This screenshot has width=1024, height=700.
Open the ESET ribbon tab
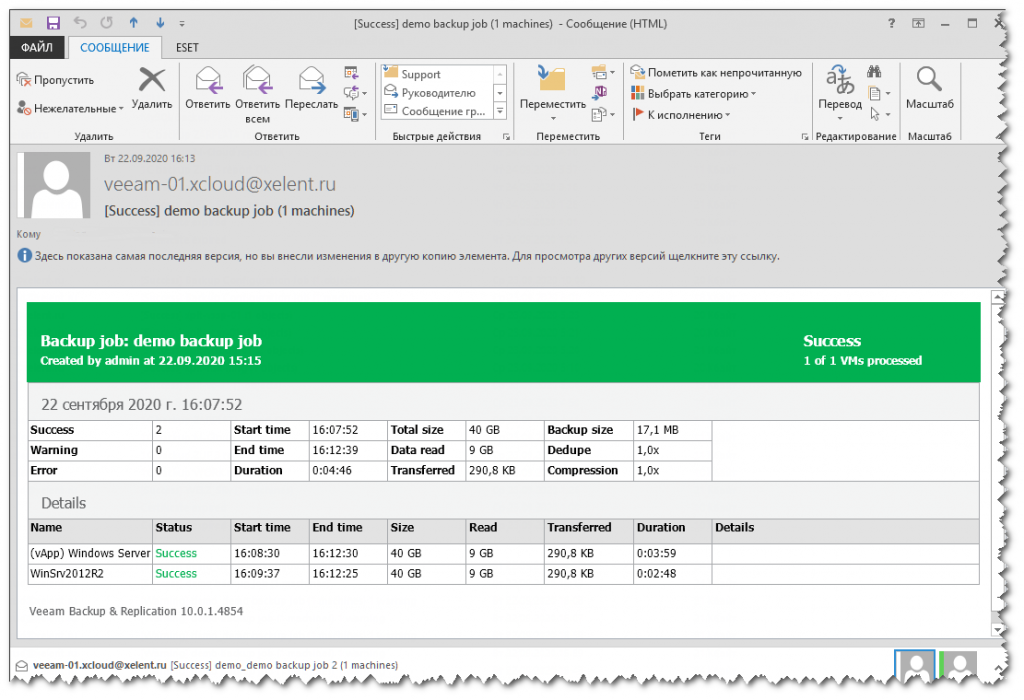[x=187, y=48]
